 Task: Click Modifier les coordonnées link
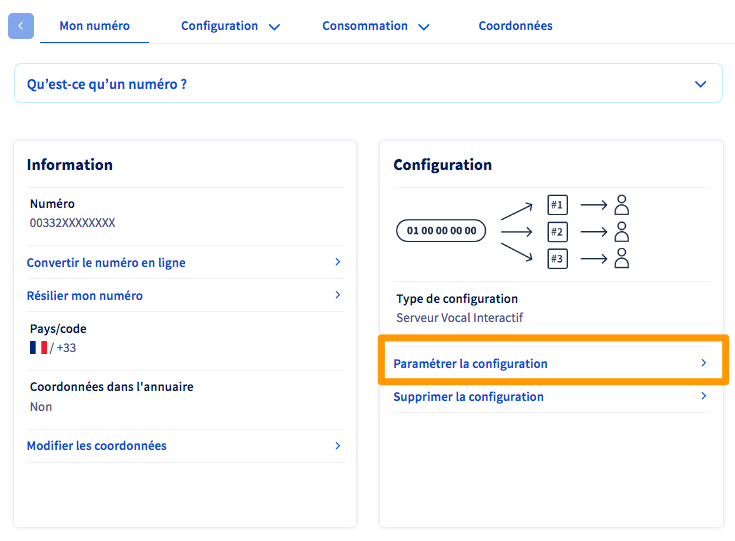(97, 446)
